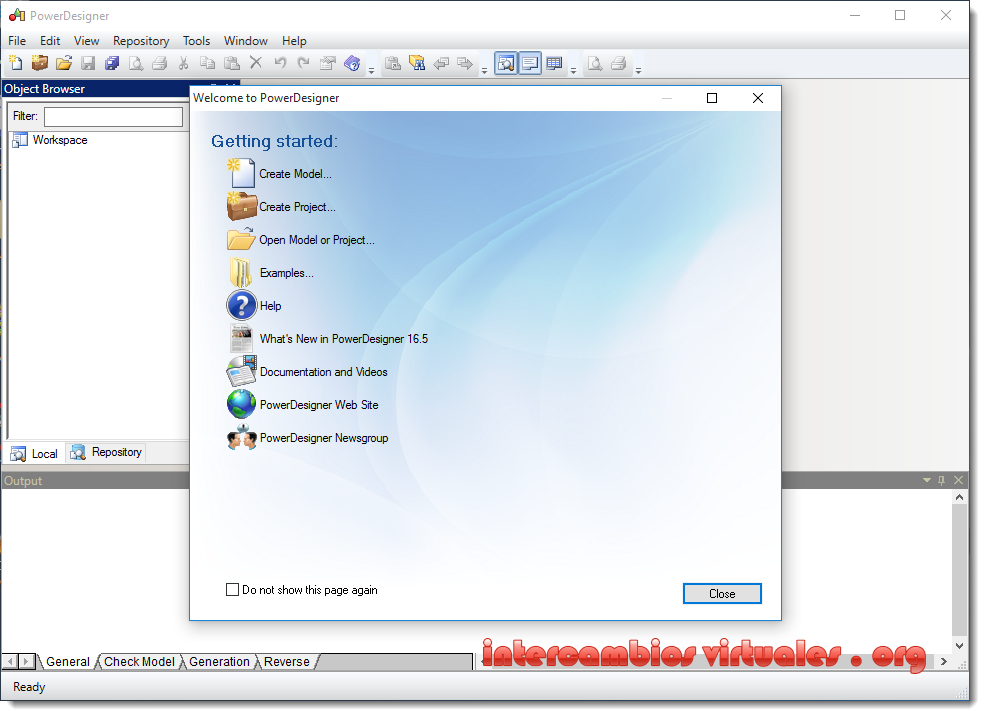Click the Close button in Welcome dialog
The width and height of the screenshot is (985, 716).
(722, 594)
